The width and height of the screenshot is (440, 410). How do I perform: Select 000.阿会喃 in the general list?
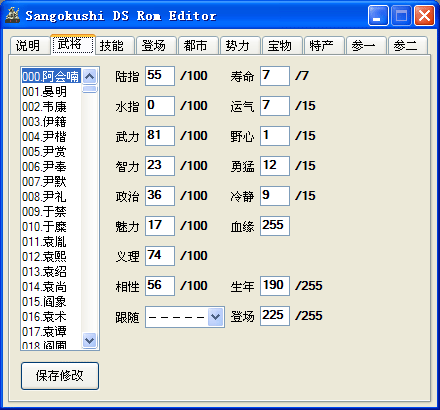[x=51, y=76]
